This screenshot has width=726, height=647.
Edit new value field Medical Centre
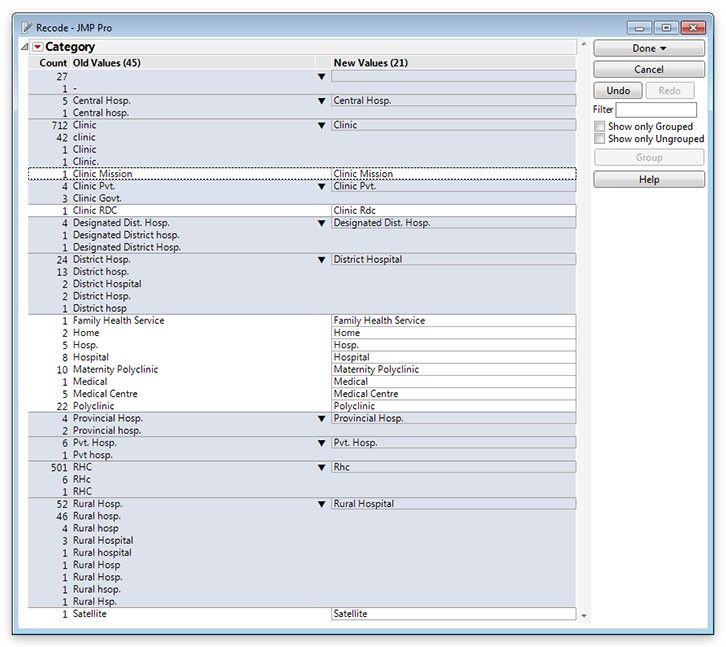coord(454,394)
